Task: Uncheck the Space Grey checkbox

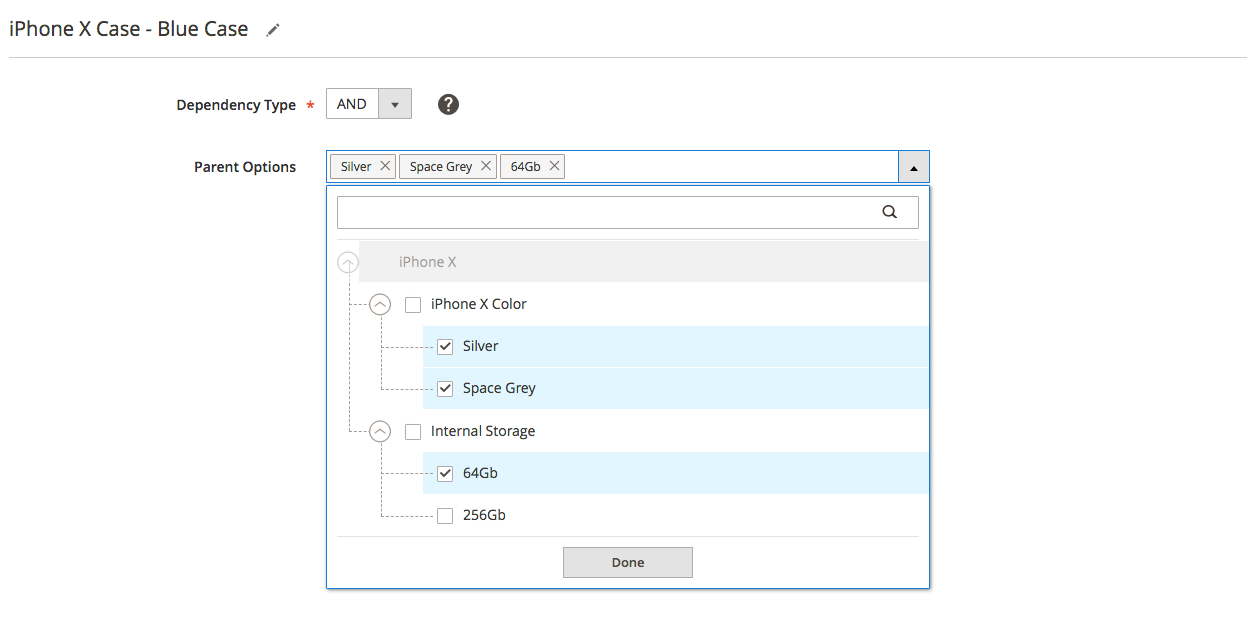Action: tap(445, 389)
